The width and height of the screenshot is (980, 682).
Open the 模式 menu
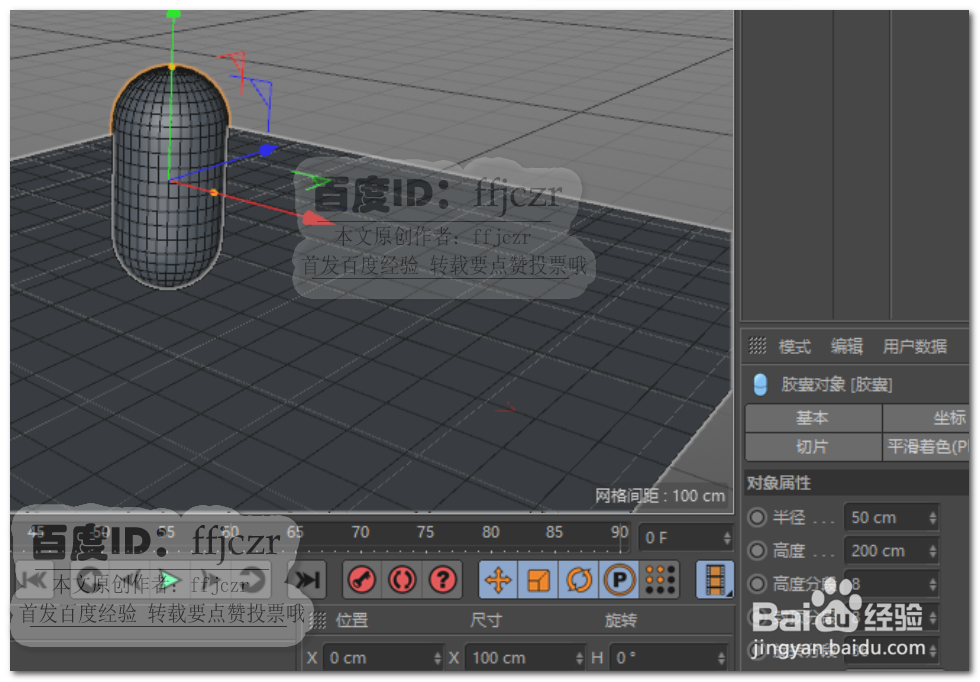tap(794, 346)
